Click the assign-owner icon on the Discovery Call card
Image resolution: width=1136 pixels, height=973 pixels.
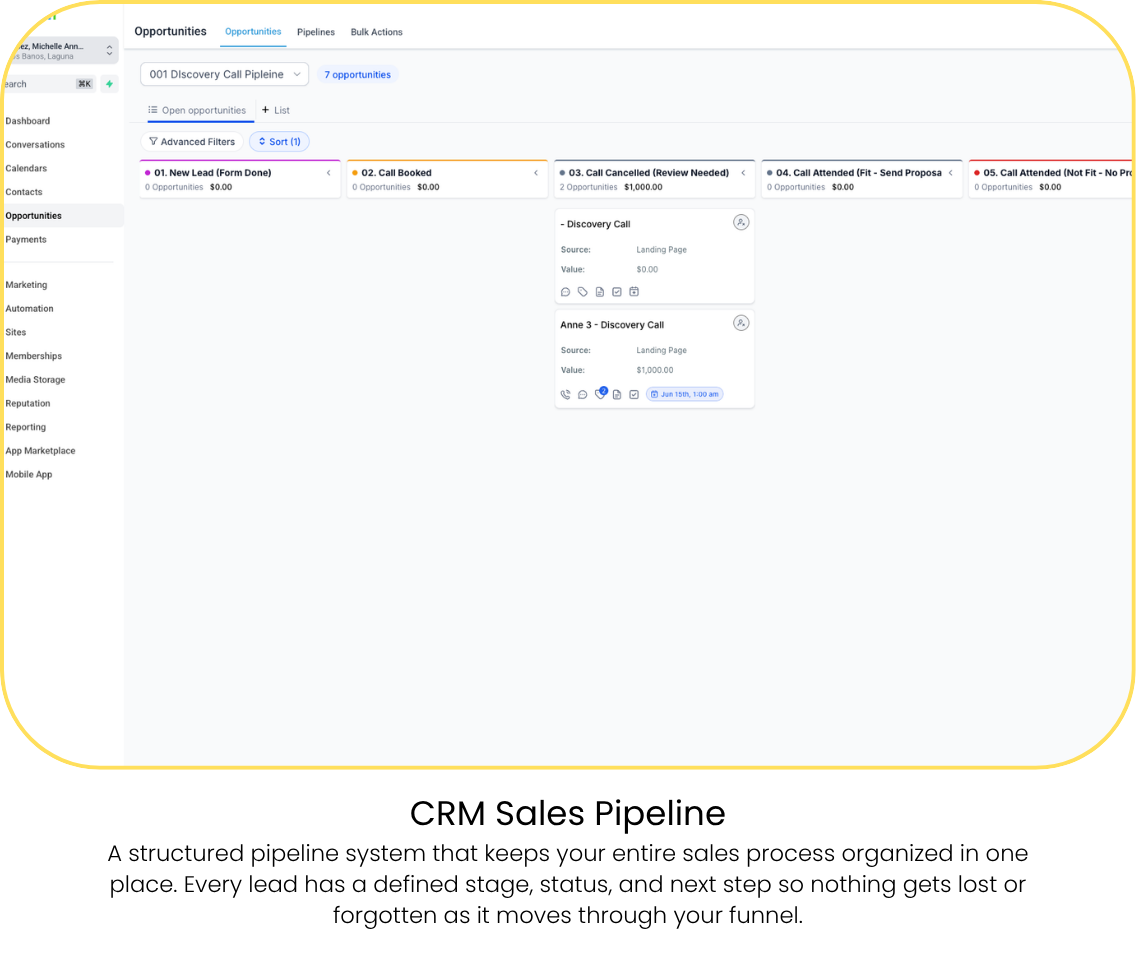[740, 222]
